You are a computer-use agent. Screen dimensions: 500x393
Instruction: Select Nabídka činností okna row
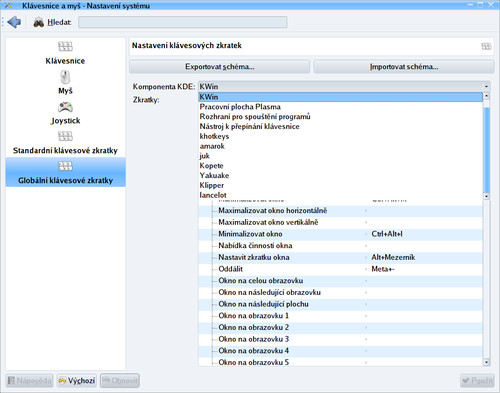(x=340, y=246)
